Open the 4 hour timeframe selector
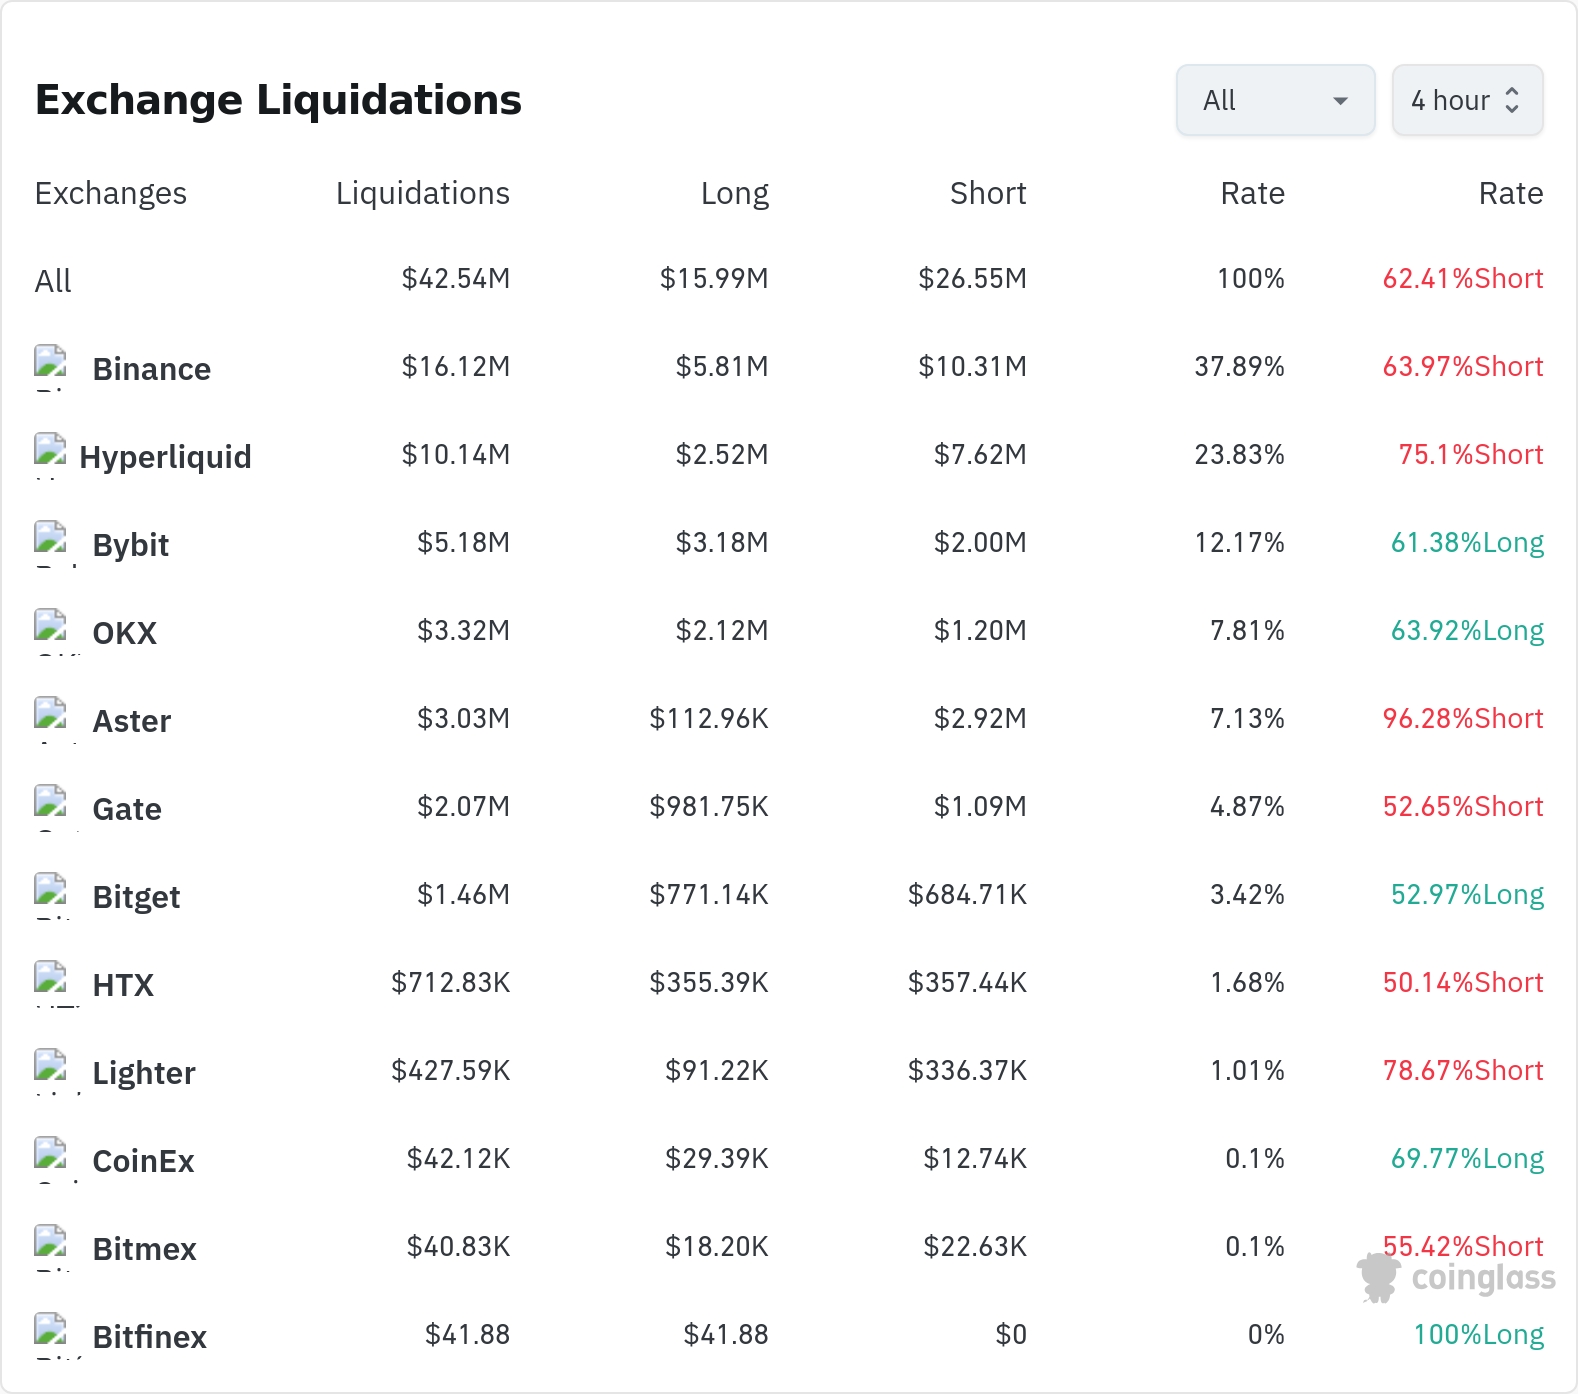 1467,100
